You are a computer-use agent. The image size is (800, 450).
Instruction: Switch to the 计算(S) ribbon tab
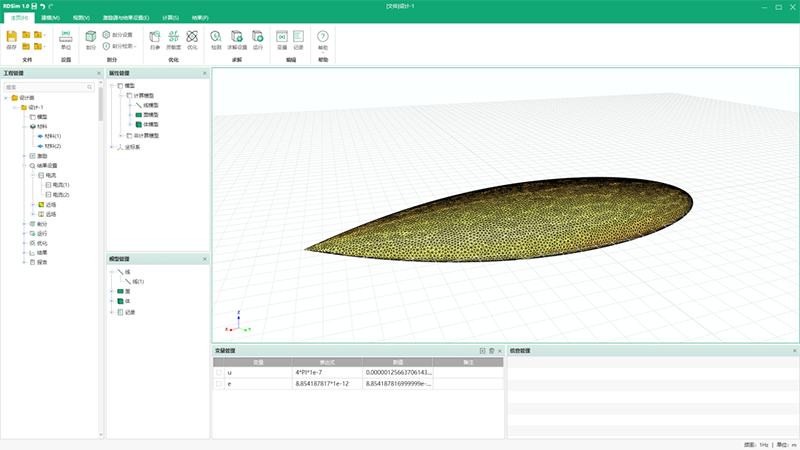coord(171,18)
